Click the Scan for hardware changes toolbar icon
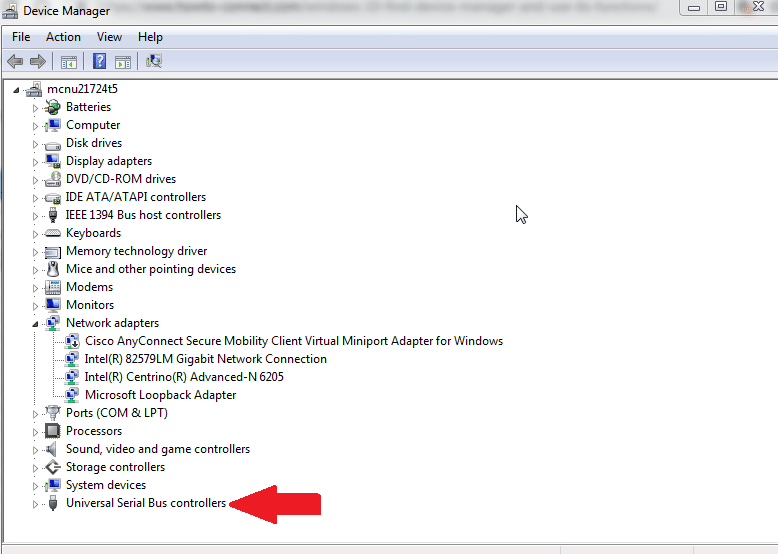Image resolution: width=778 pixels, height=554 pixels. (154, 61)
